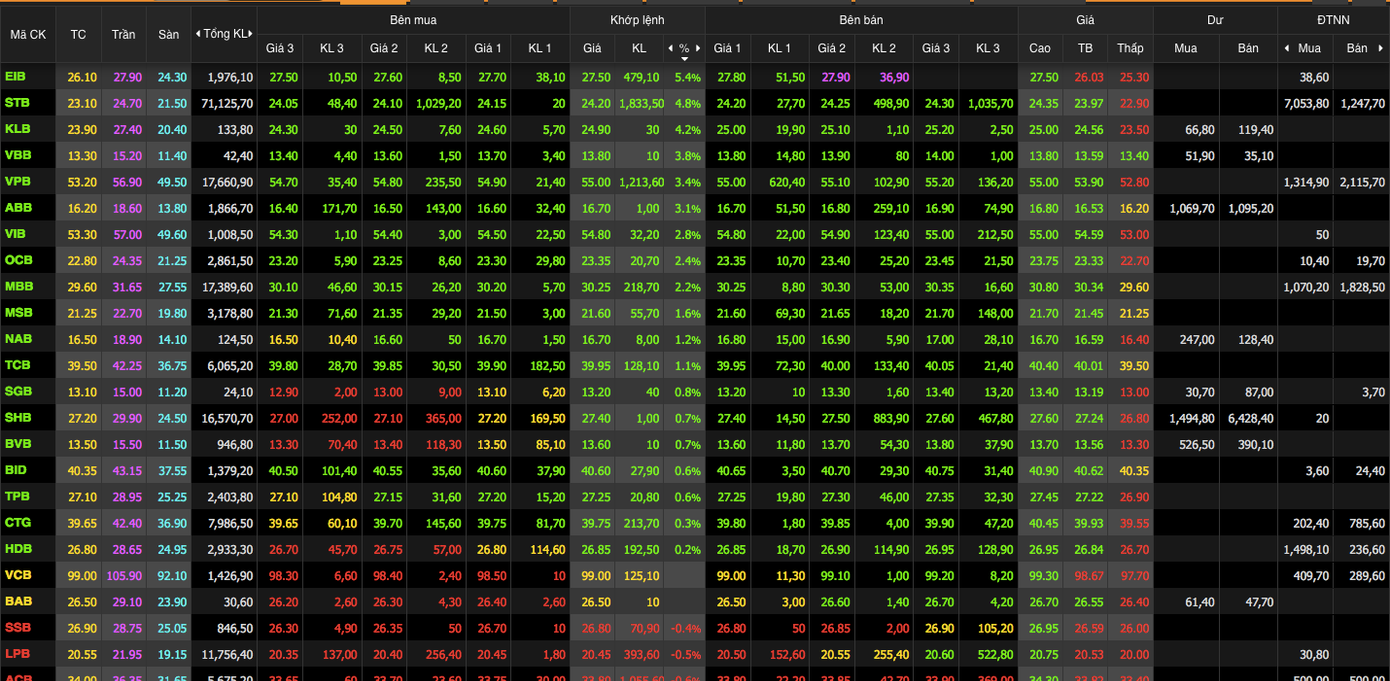Click left arrow beside Tổng KL header
Image resolution: width=1390 pixels, height=681 pixels.
tap(198, 34)
